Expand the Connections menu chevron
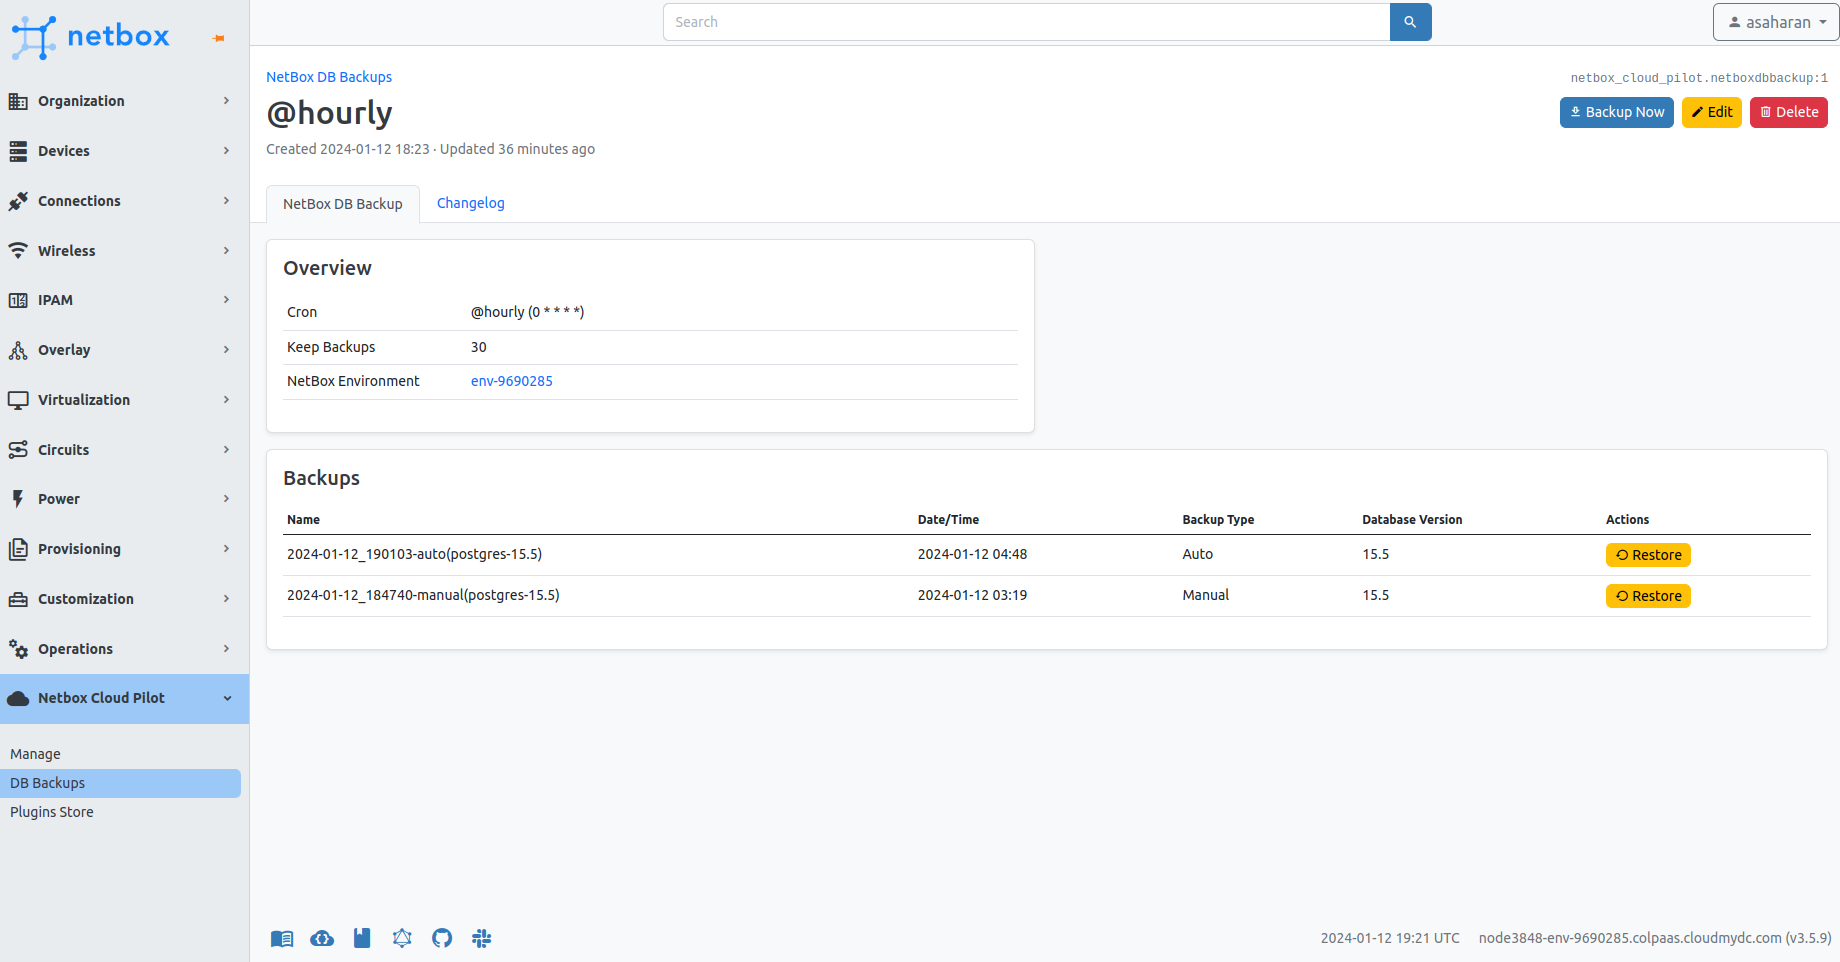1840x962 pixels. click(x=227, y=201)
